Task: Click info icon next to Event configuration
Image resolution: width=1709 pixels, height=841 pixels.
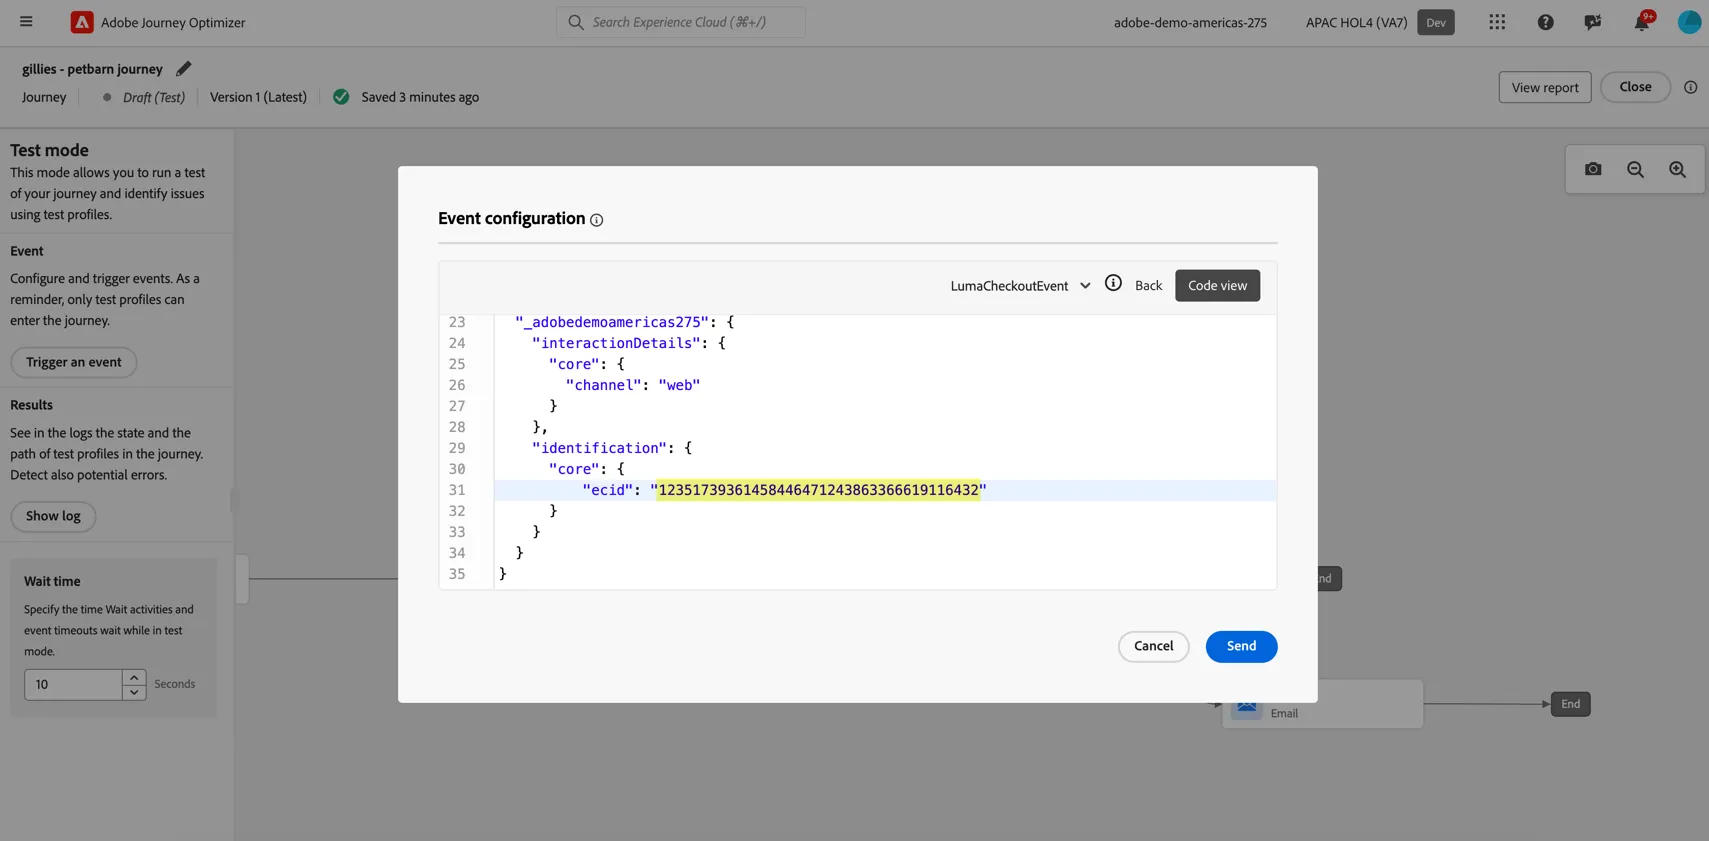Action: pos(597,220)
